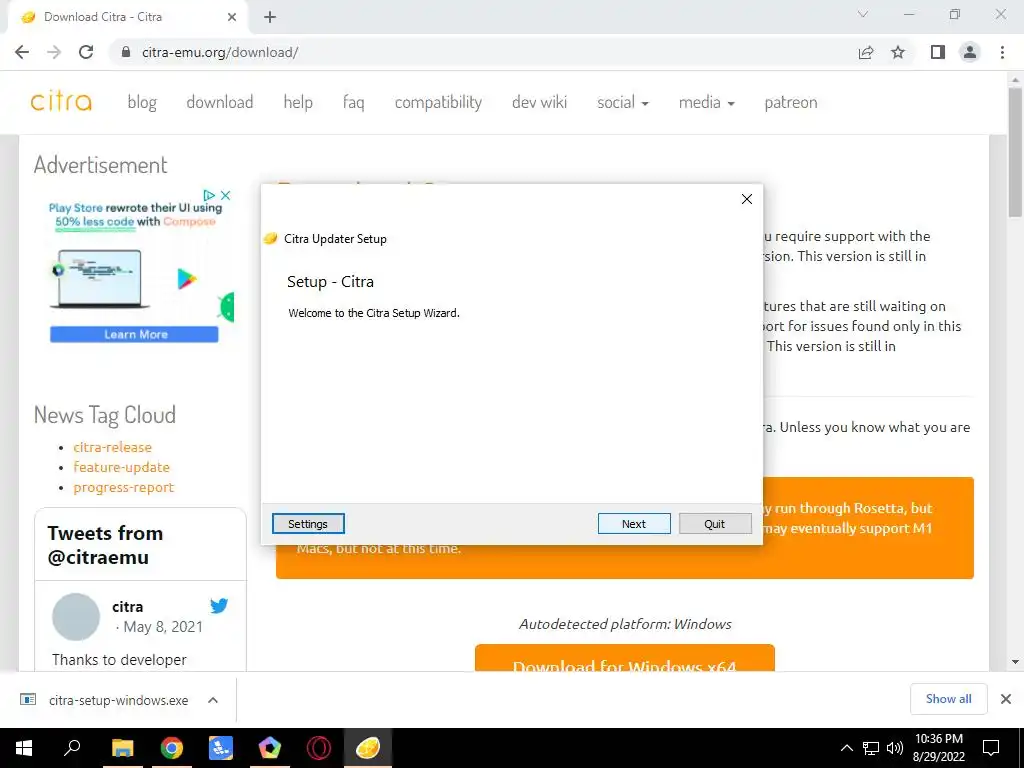Open progress-report tag link
This screenshot has height=768, width=1024.
[123, 488]
